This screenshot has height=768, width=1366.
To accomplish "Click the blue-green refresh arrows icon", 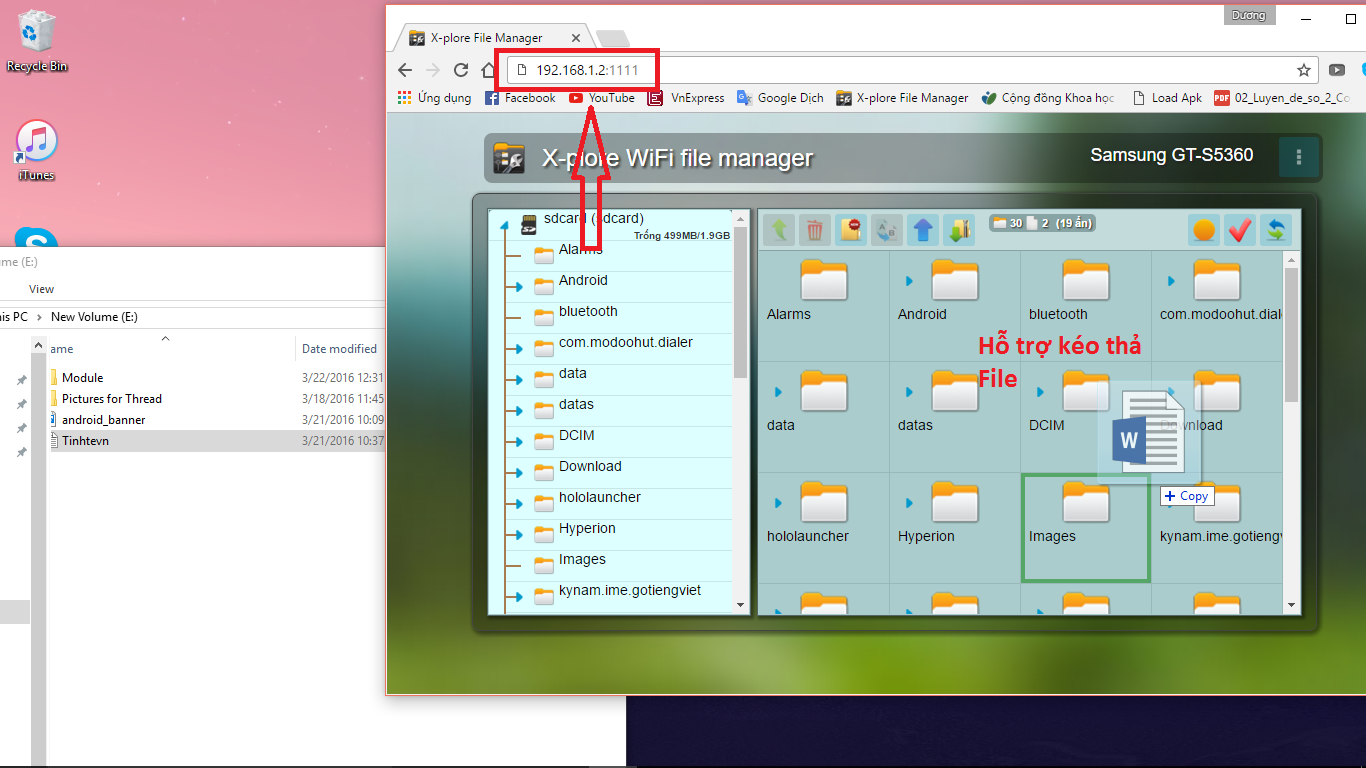I will 1276,230.
